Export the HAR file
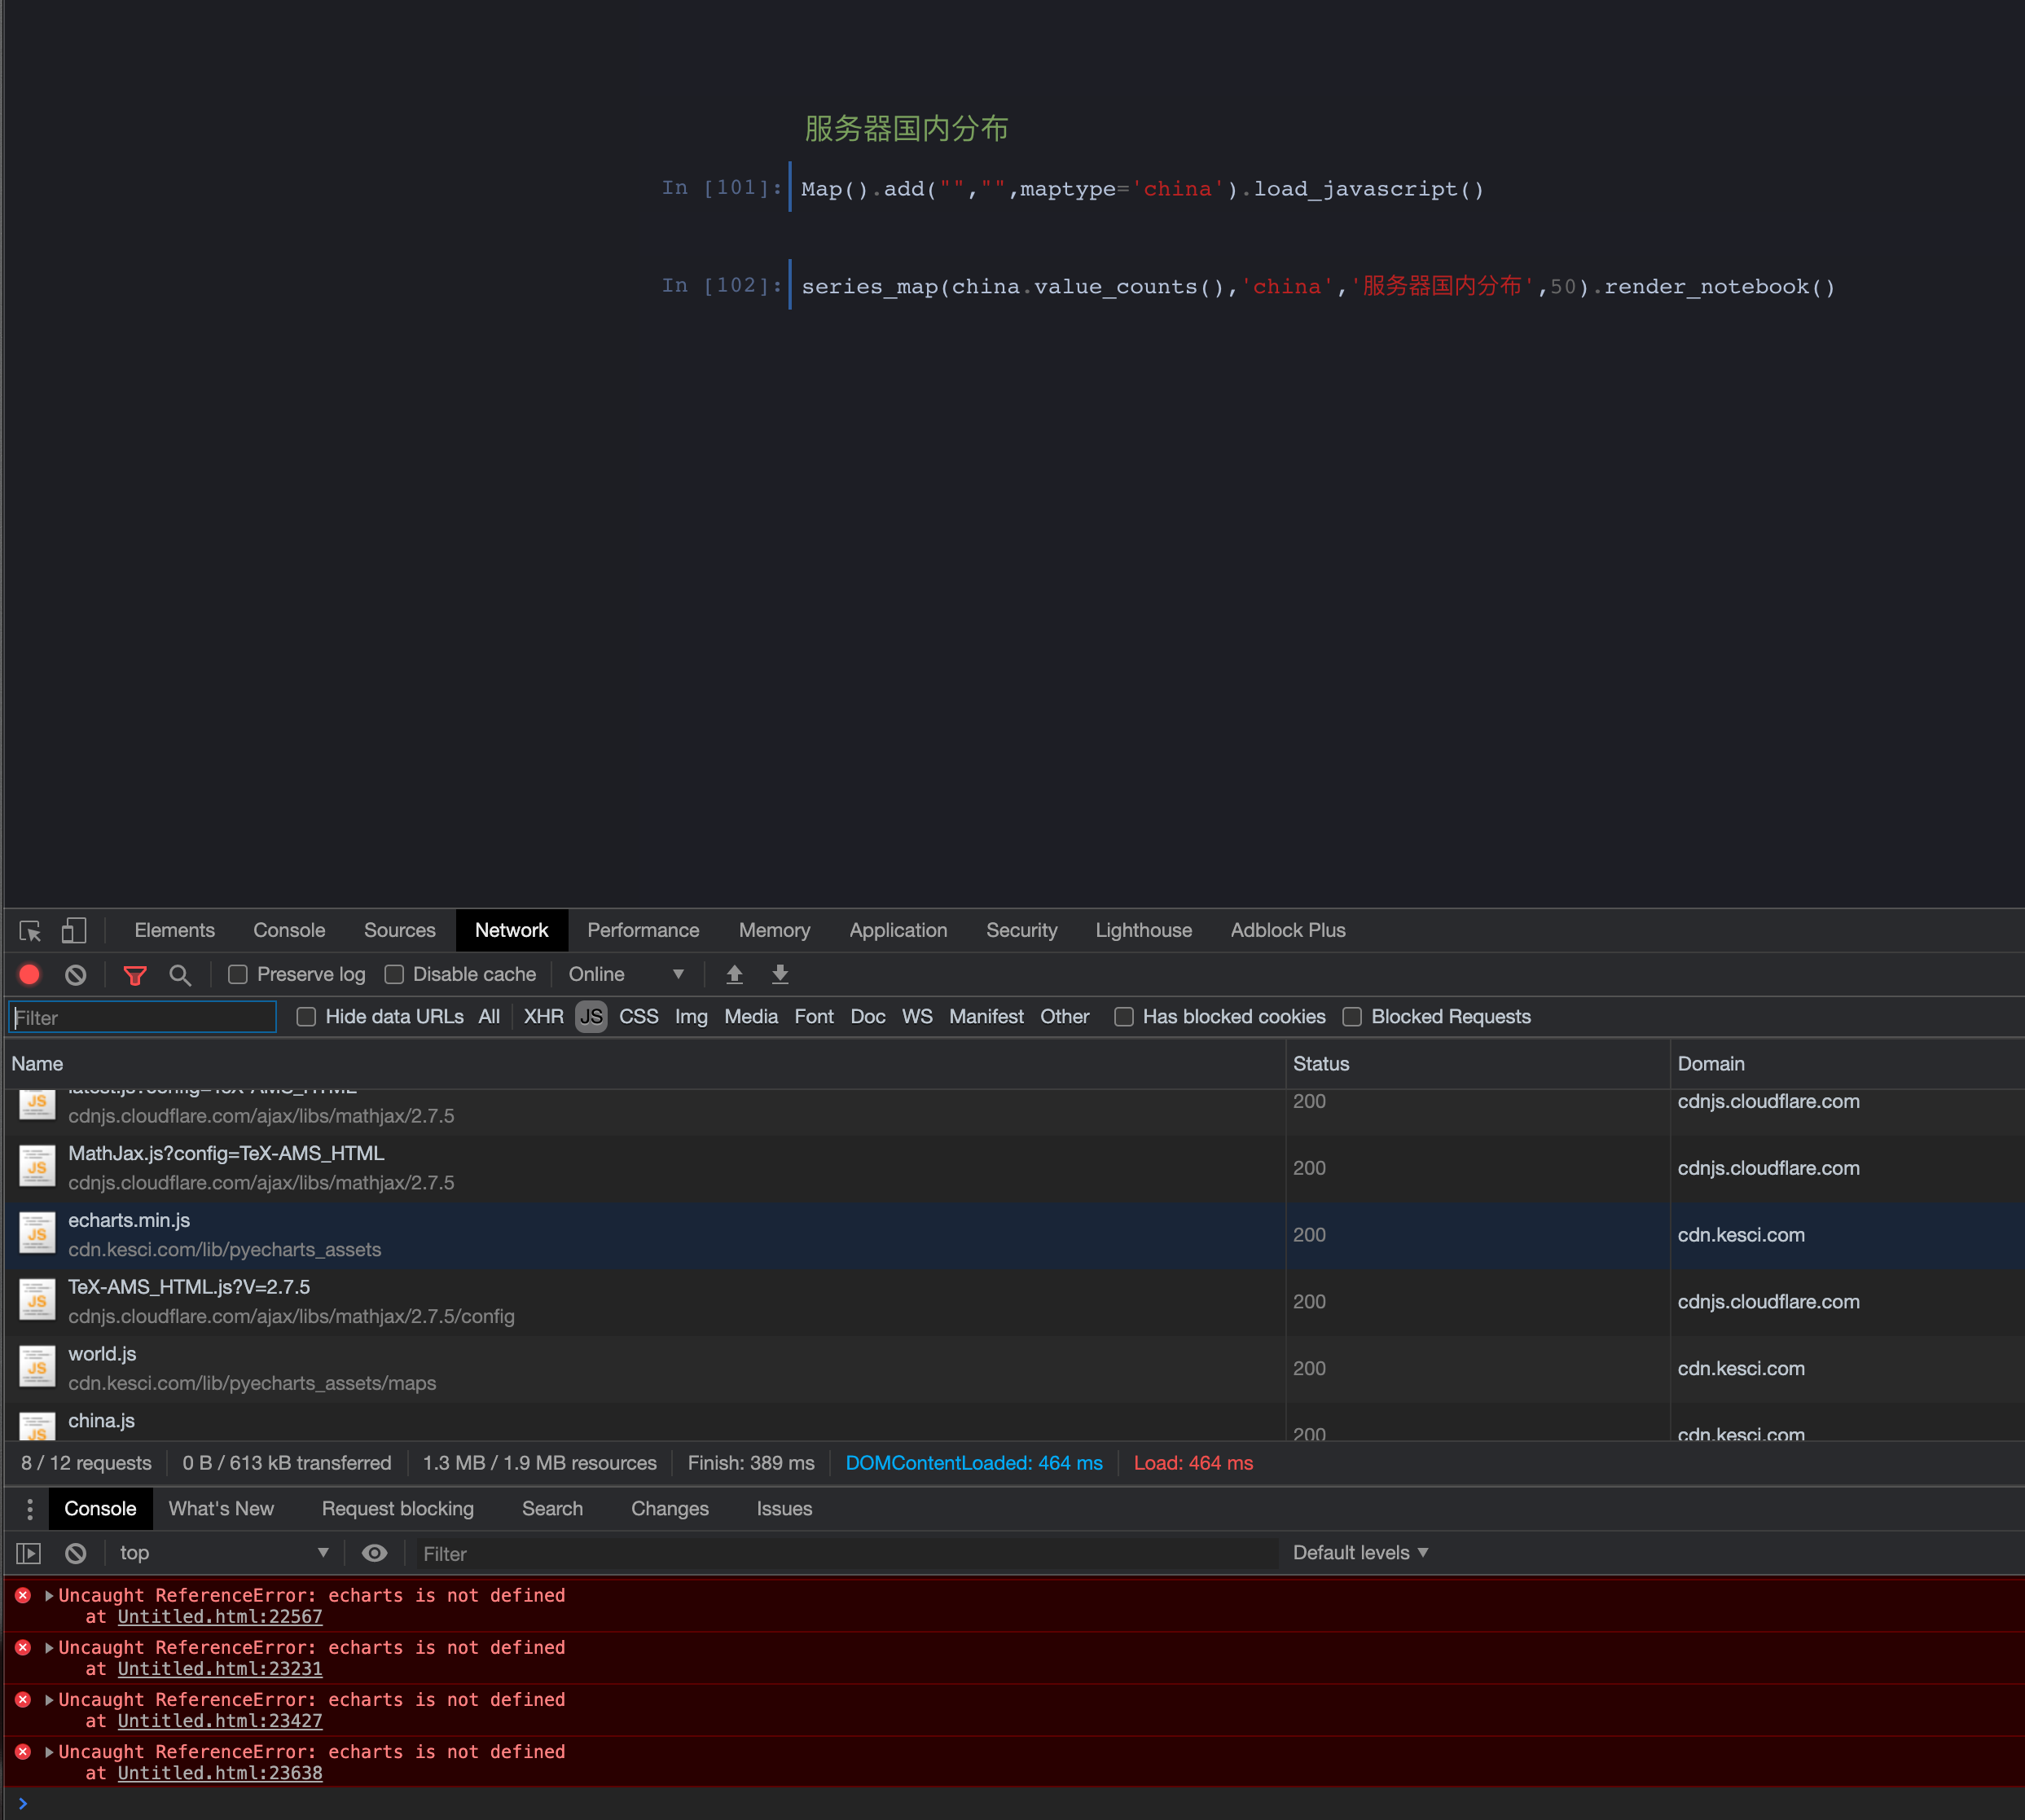2025x1820 pixels. pos(780,974)
